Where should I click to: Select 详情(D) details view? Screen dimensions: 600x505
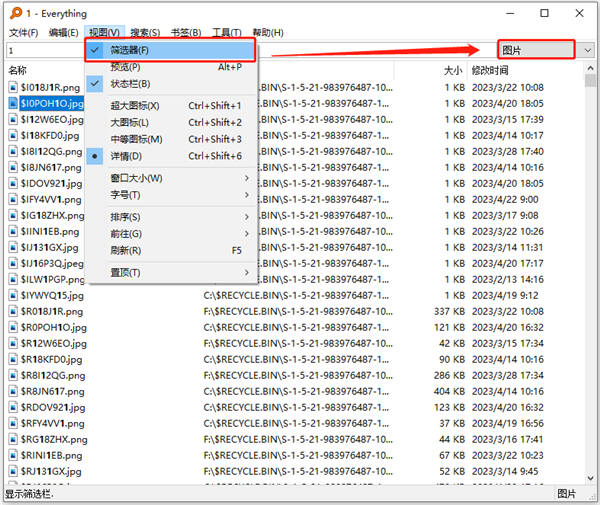(170, 156)
